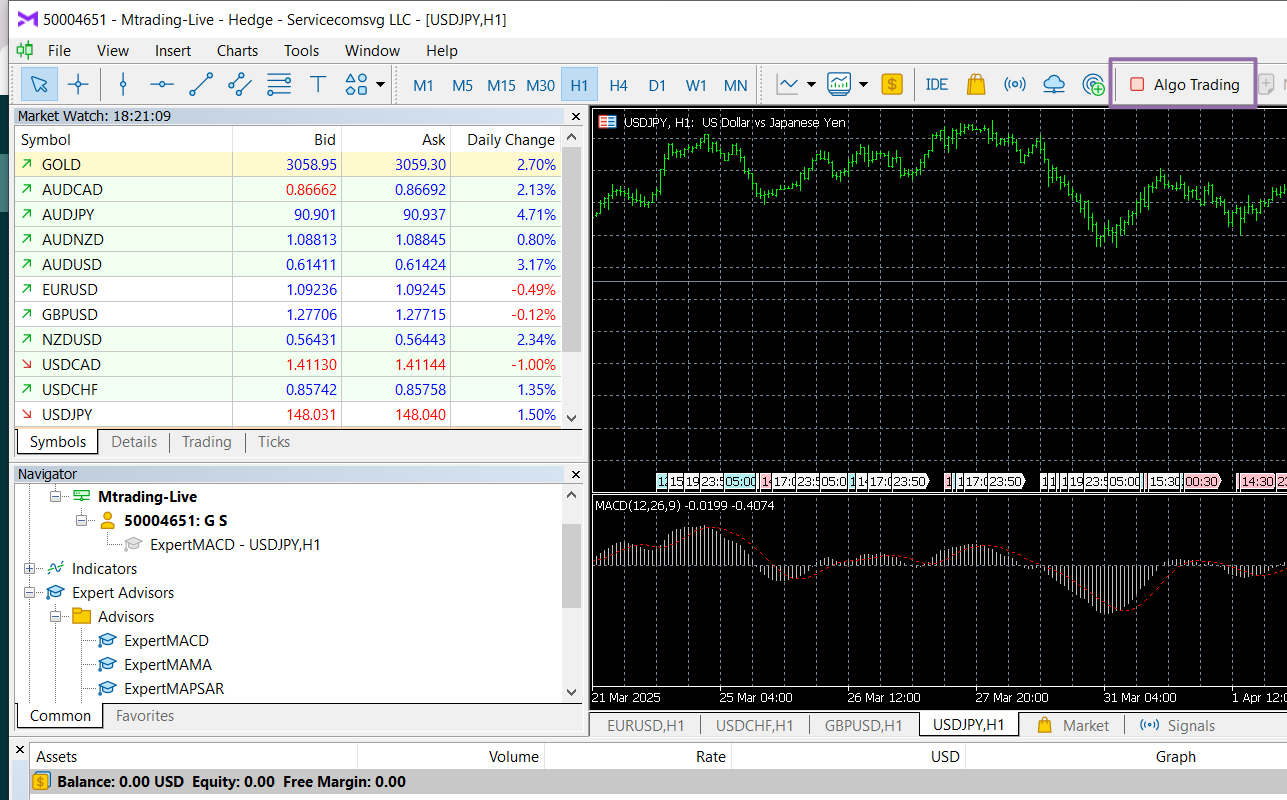Open the indicators dropdown arrow
Viewport: 1287px width, 800px height.
click(863, 85)
